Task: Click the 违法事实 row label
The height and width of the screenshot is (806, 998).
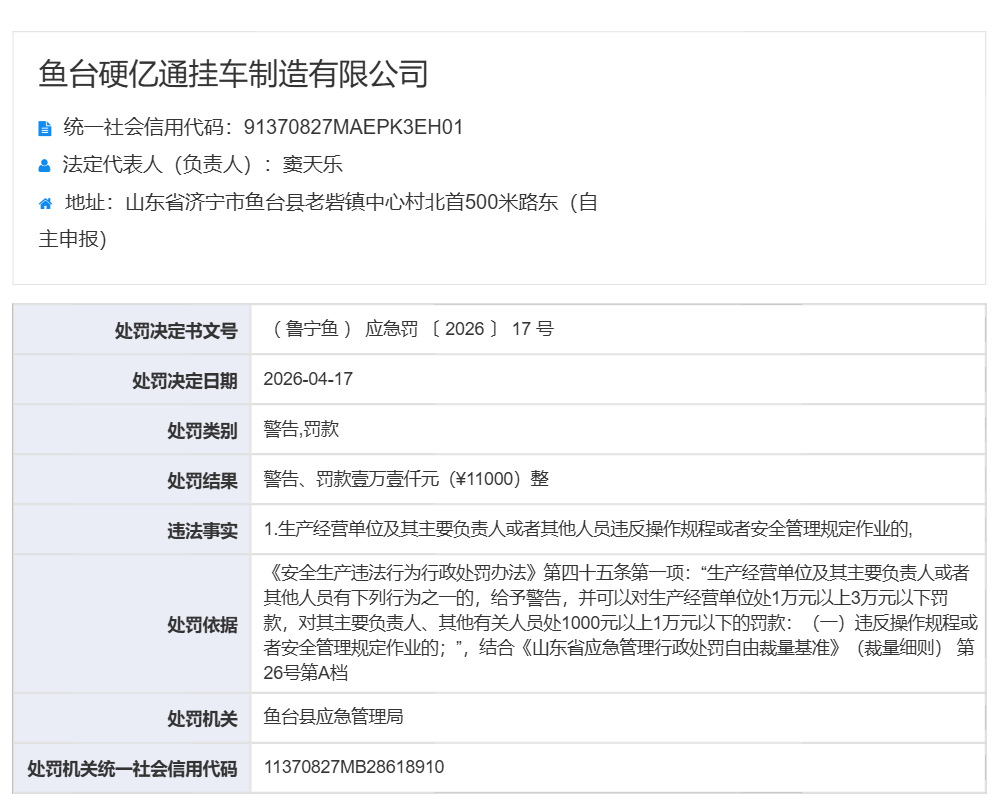Action: tap(202, 531)
